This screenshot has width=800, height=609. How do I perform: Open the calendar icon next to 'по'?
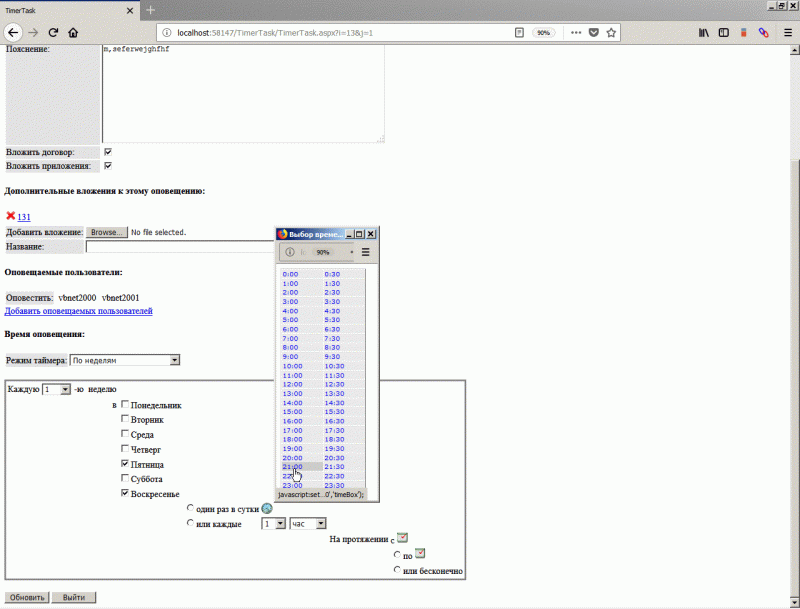[x=420, y=553]
